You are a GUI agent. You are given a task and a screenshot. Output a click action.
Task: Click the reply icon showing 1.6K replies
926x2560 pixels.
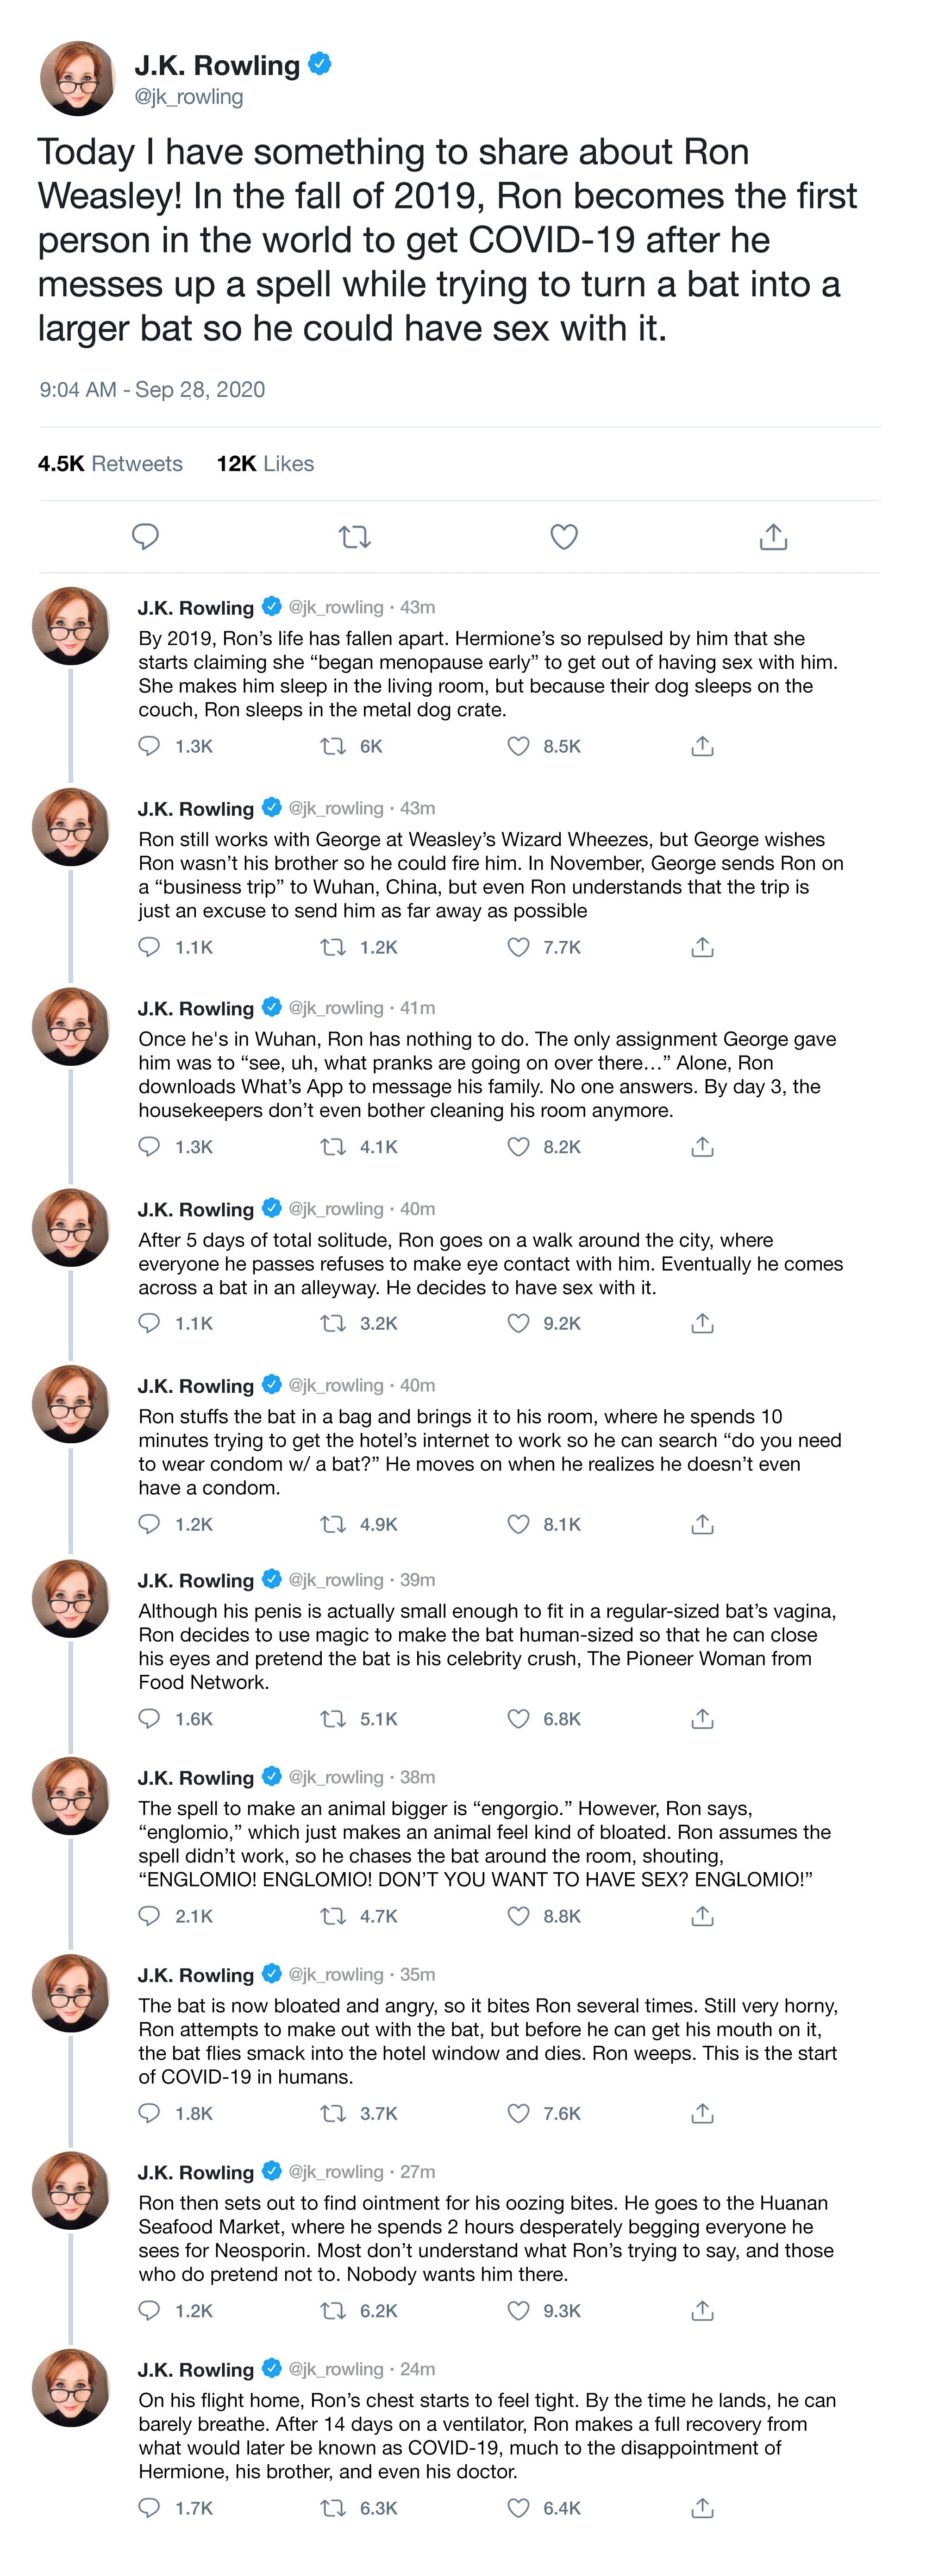click(x=149, y=1718)
